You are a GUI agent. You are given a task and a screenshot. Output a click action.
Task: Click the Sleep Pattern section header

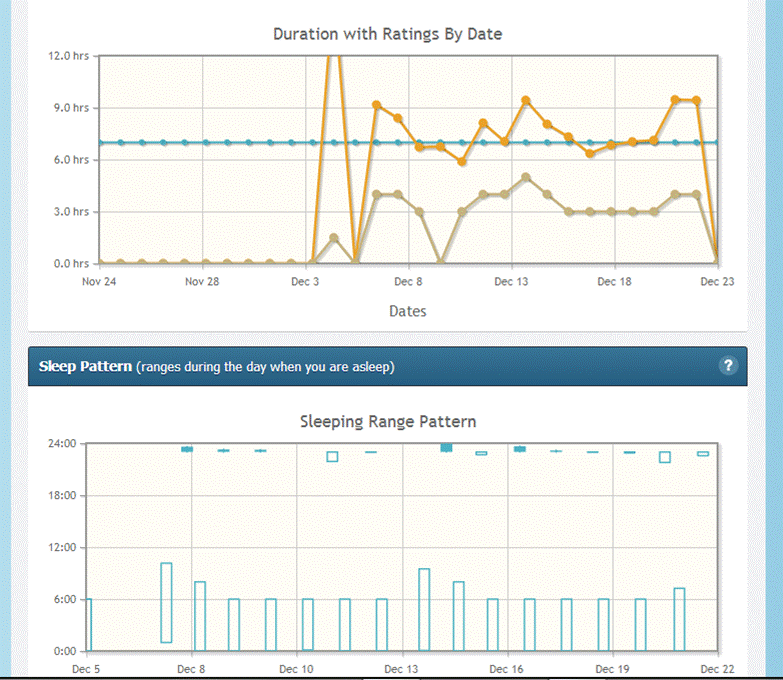(388, 366)
